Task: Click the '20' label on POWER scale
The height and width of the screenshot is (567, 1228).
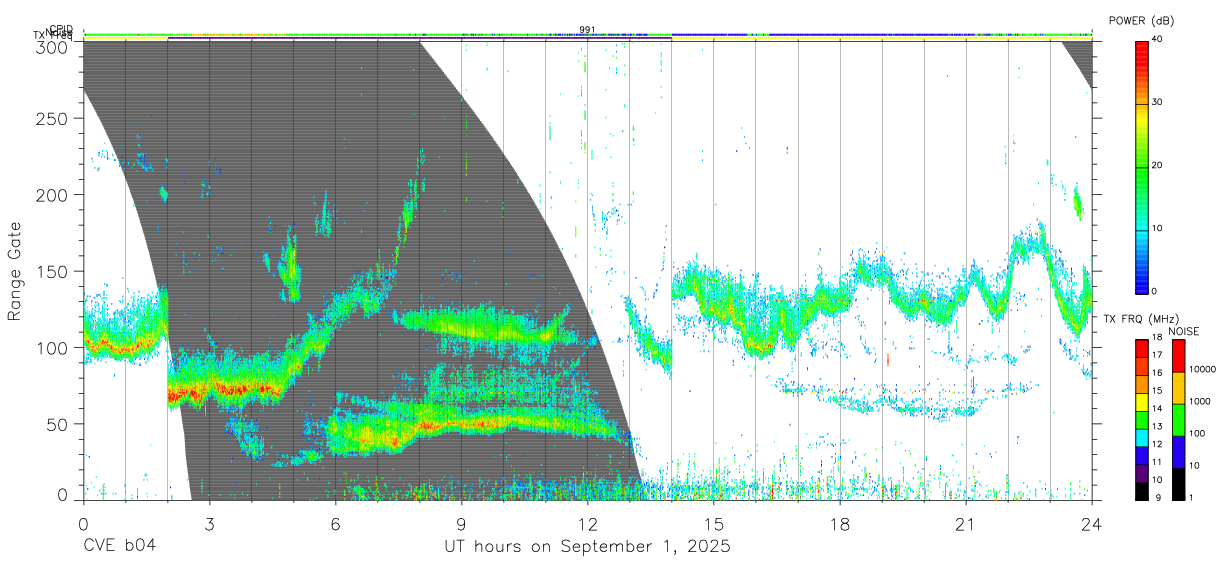Action: 1157,166
